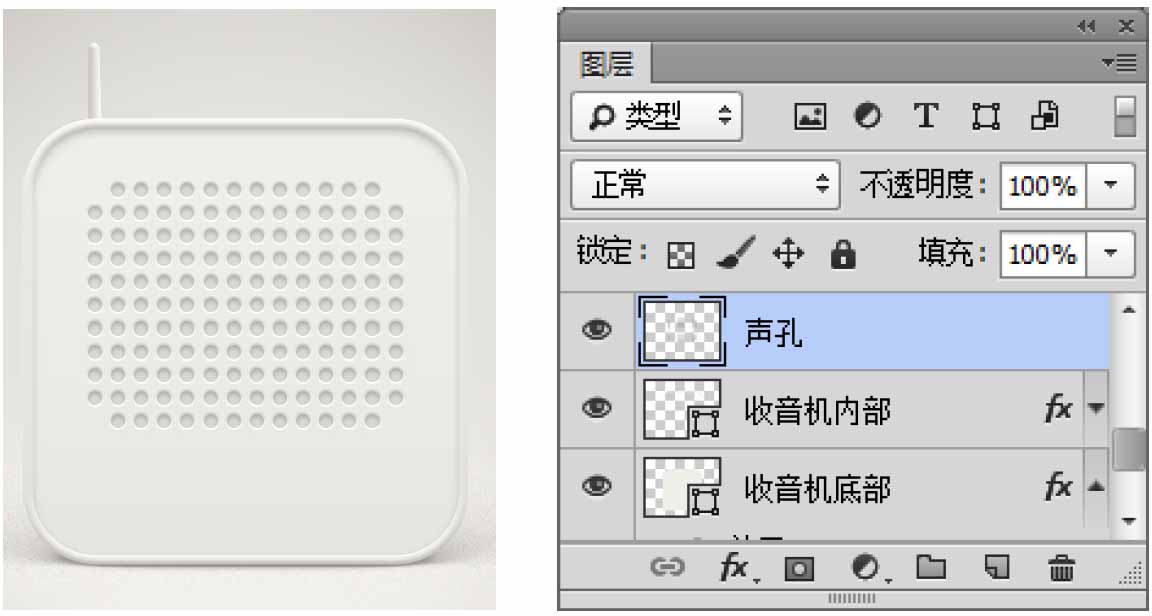Open the layers panel flyout menu
The image size is (1152, 616).
click(1121, 64)
